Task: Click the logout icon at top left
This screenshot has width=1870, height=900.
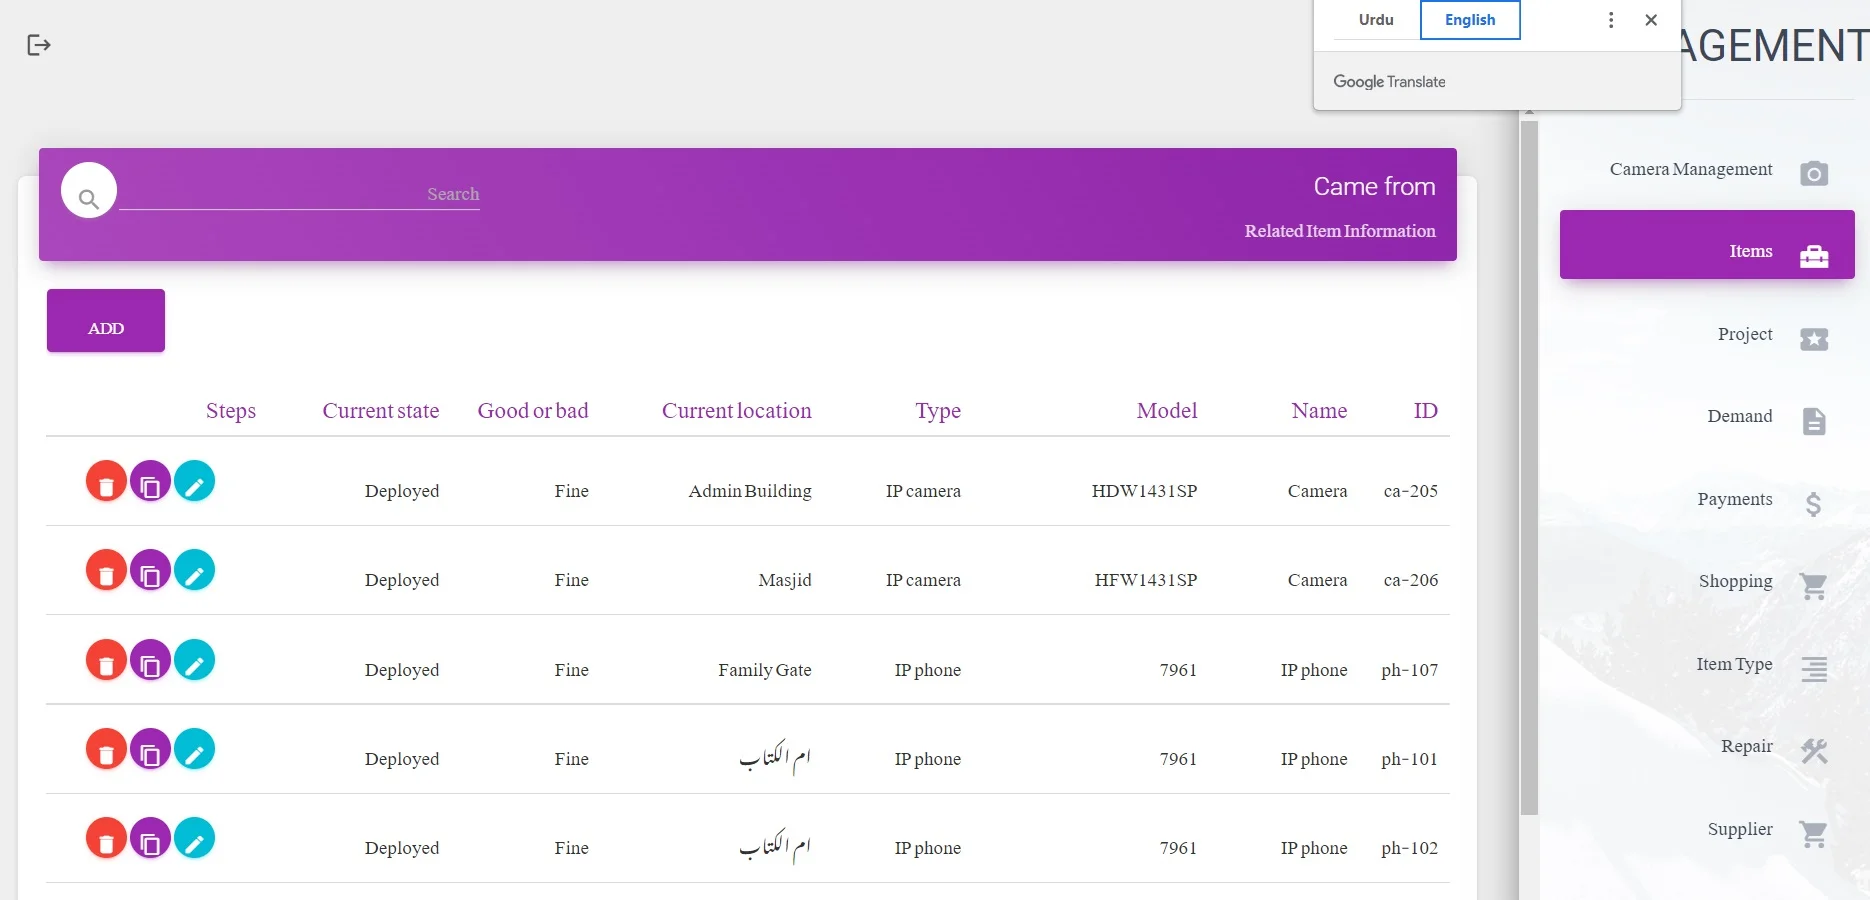Action: 39,45
